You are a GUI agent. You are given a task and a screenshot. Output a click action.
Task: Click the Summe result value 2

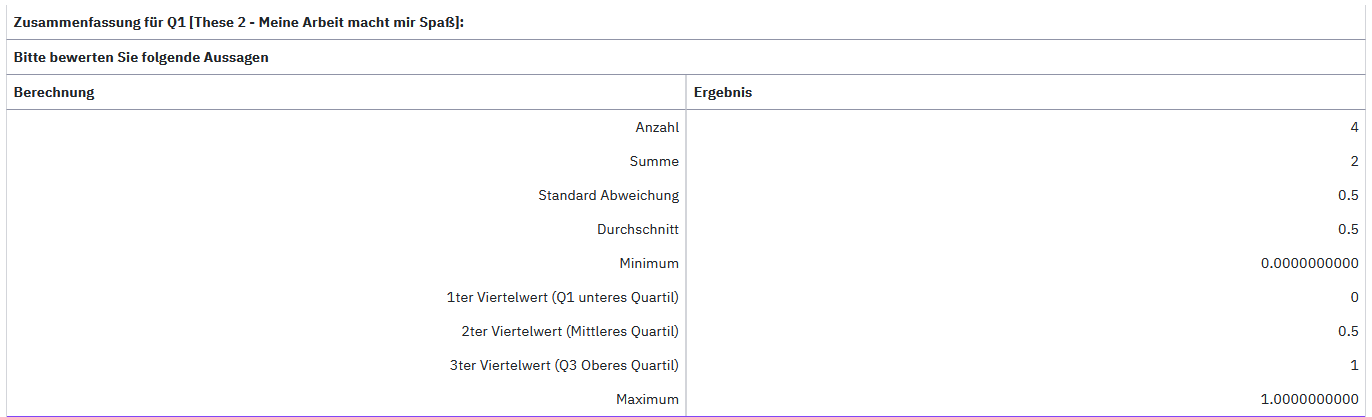pos(1354,161)
